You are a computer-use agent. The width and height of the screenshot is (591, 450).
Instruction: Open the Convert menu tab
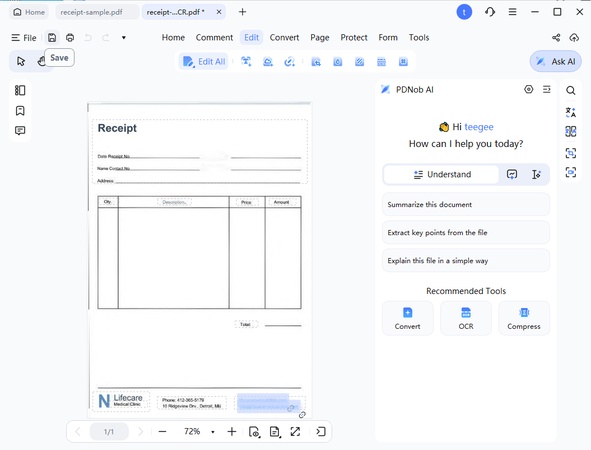point(284,38)
